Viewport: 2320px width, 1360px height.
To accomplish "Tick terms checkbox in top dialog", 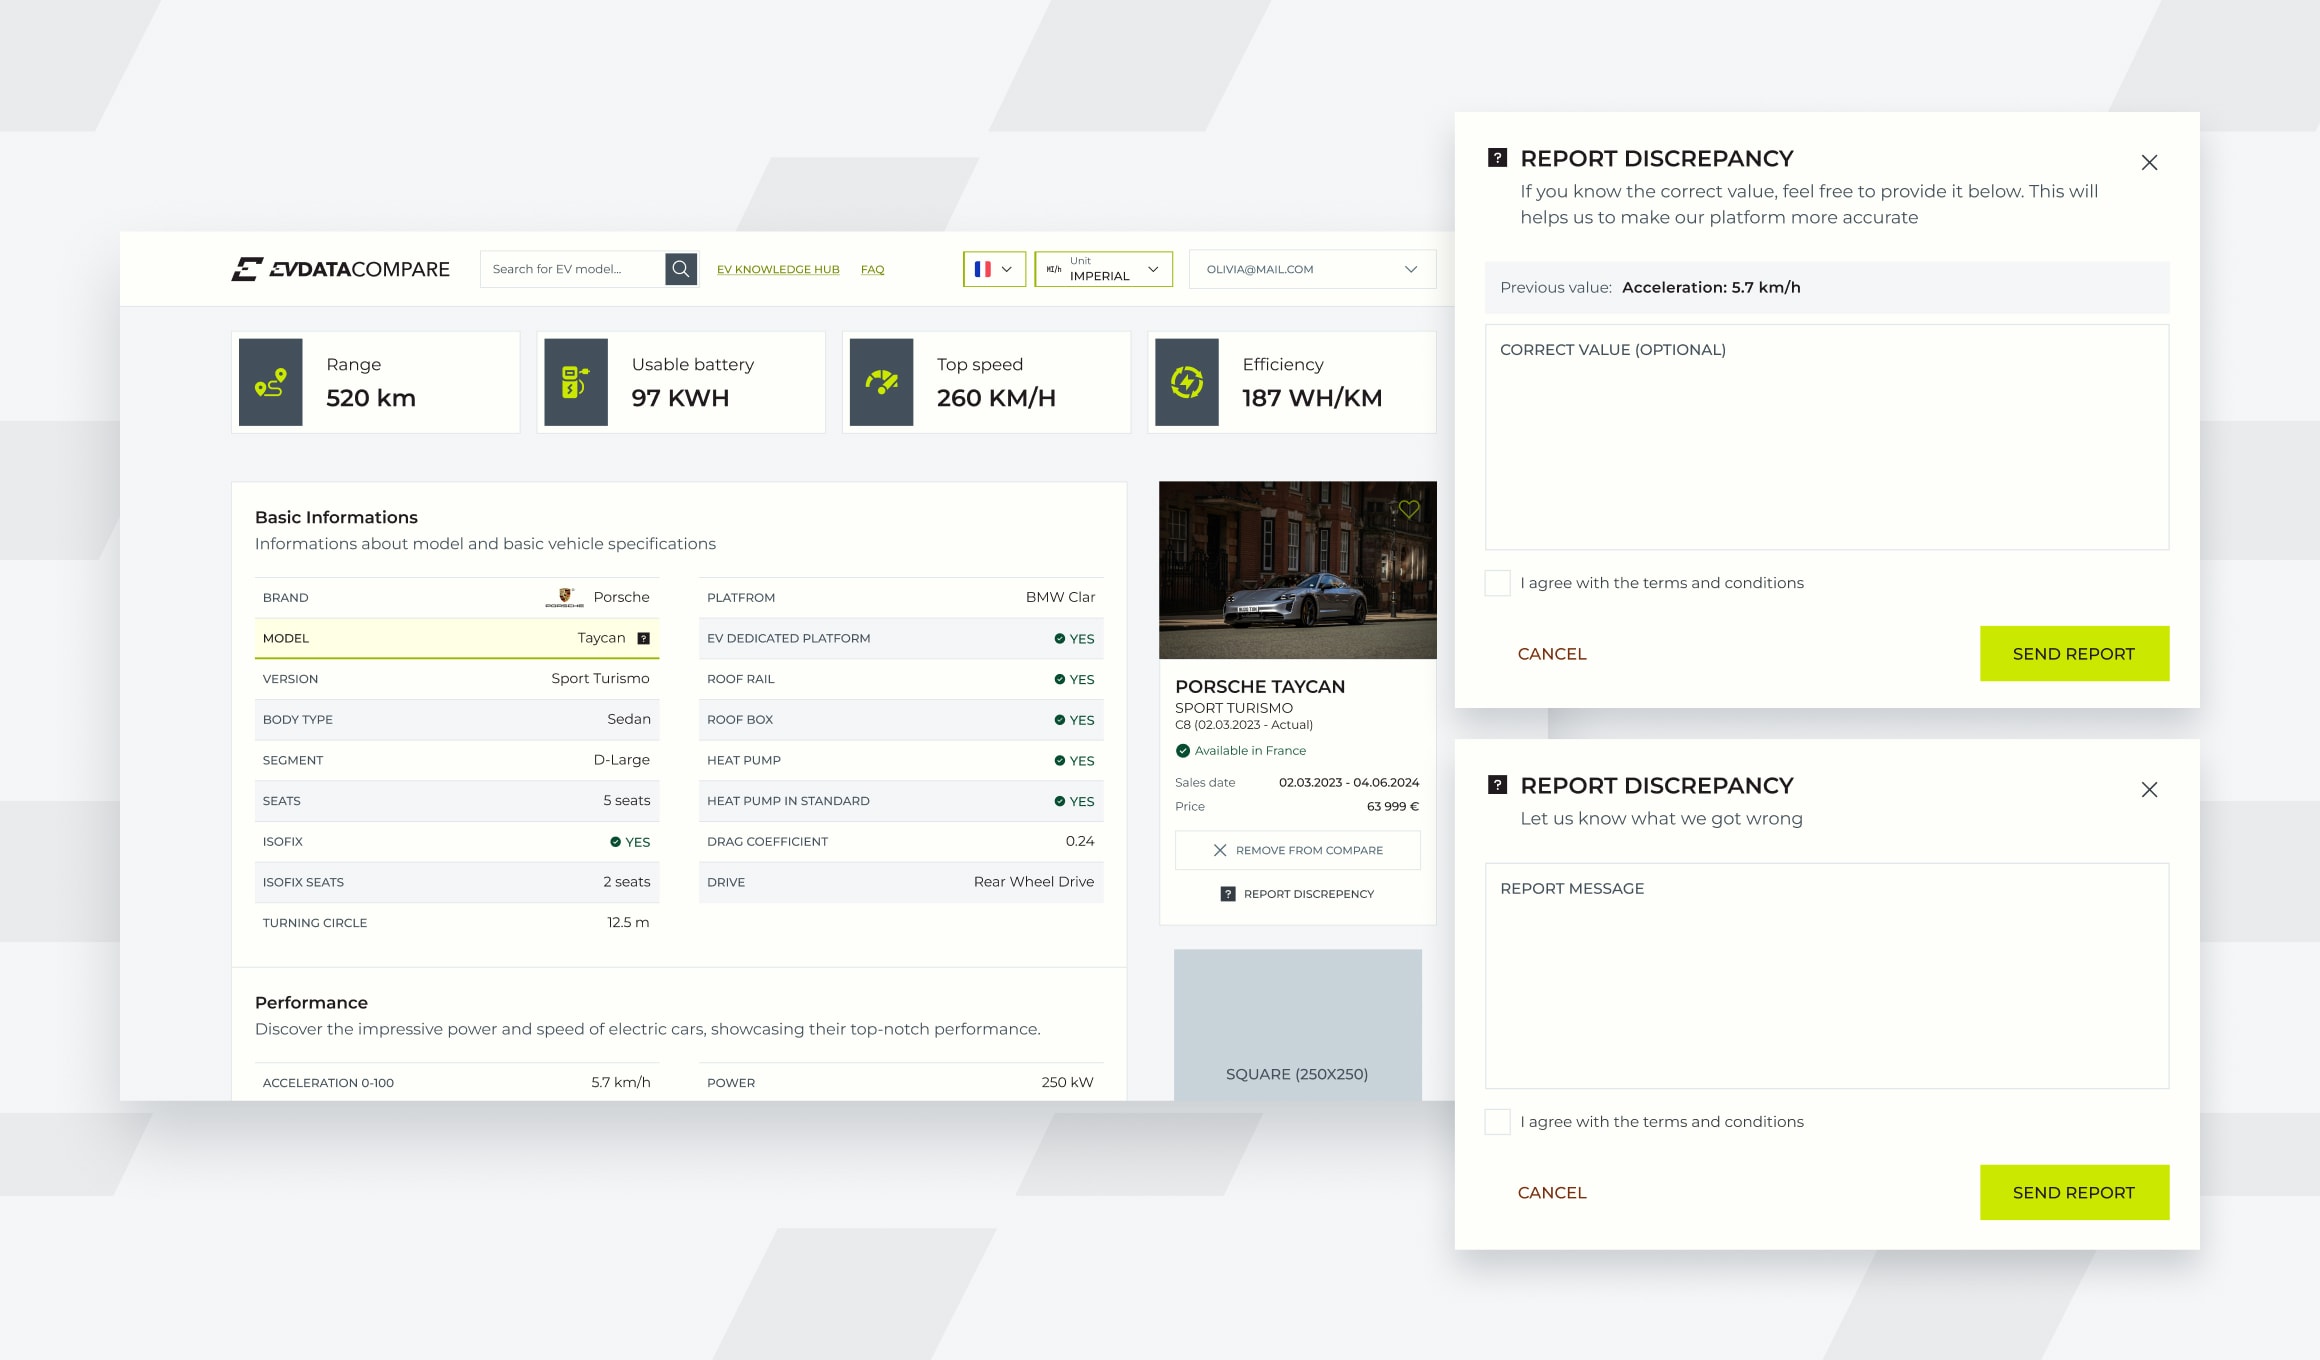I will (x=1497, y=583).
